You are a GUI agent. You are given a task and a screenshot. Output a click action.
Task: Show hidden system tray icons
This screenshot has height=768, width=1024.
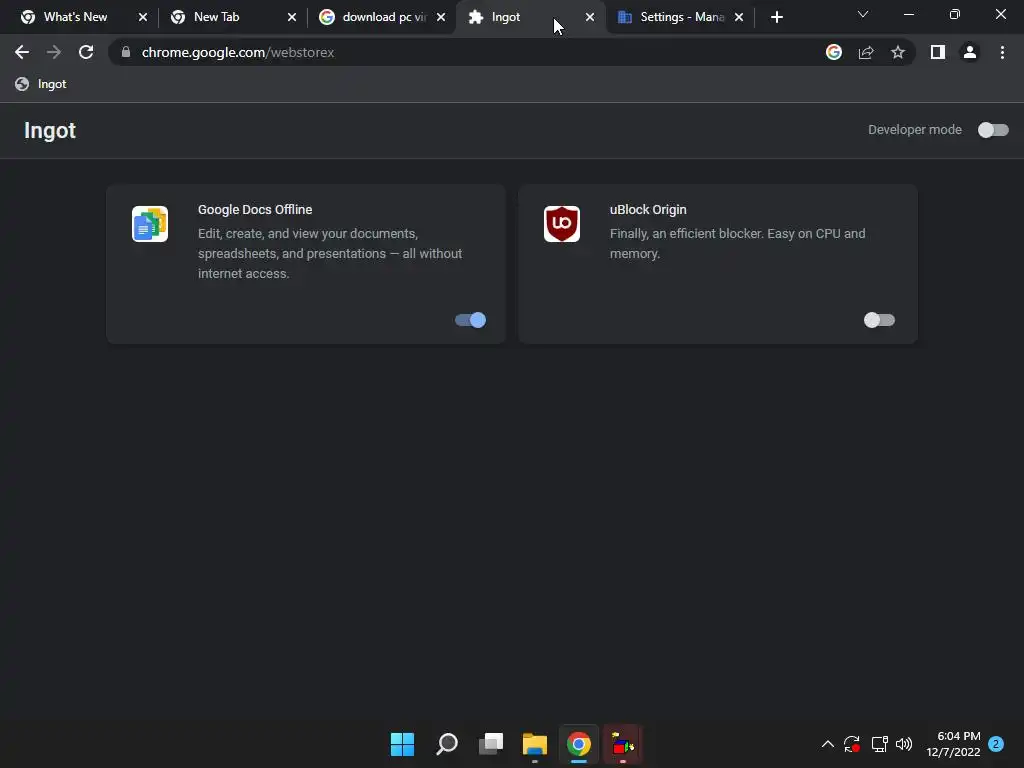click(827, 744)
